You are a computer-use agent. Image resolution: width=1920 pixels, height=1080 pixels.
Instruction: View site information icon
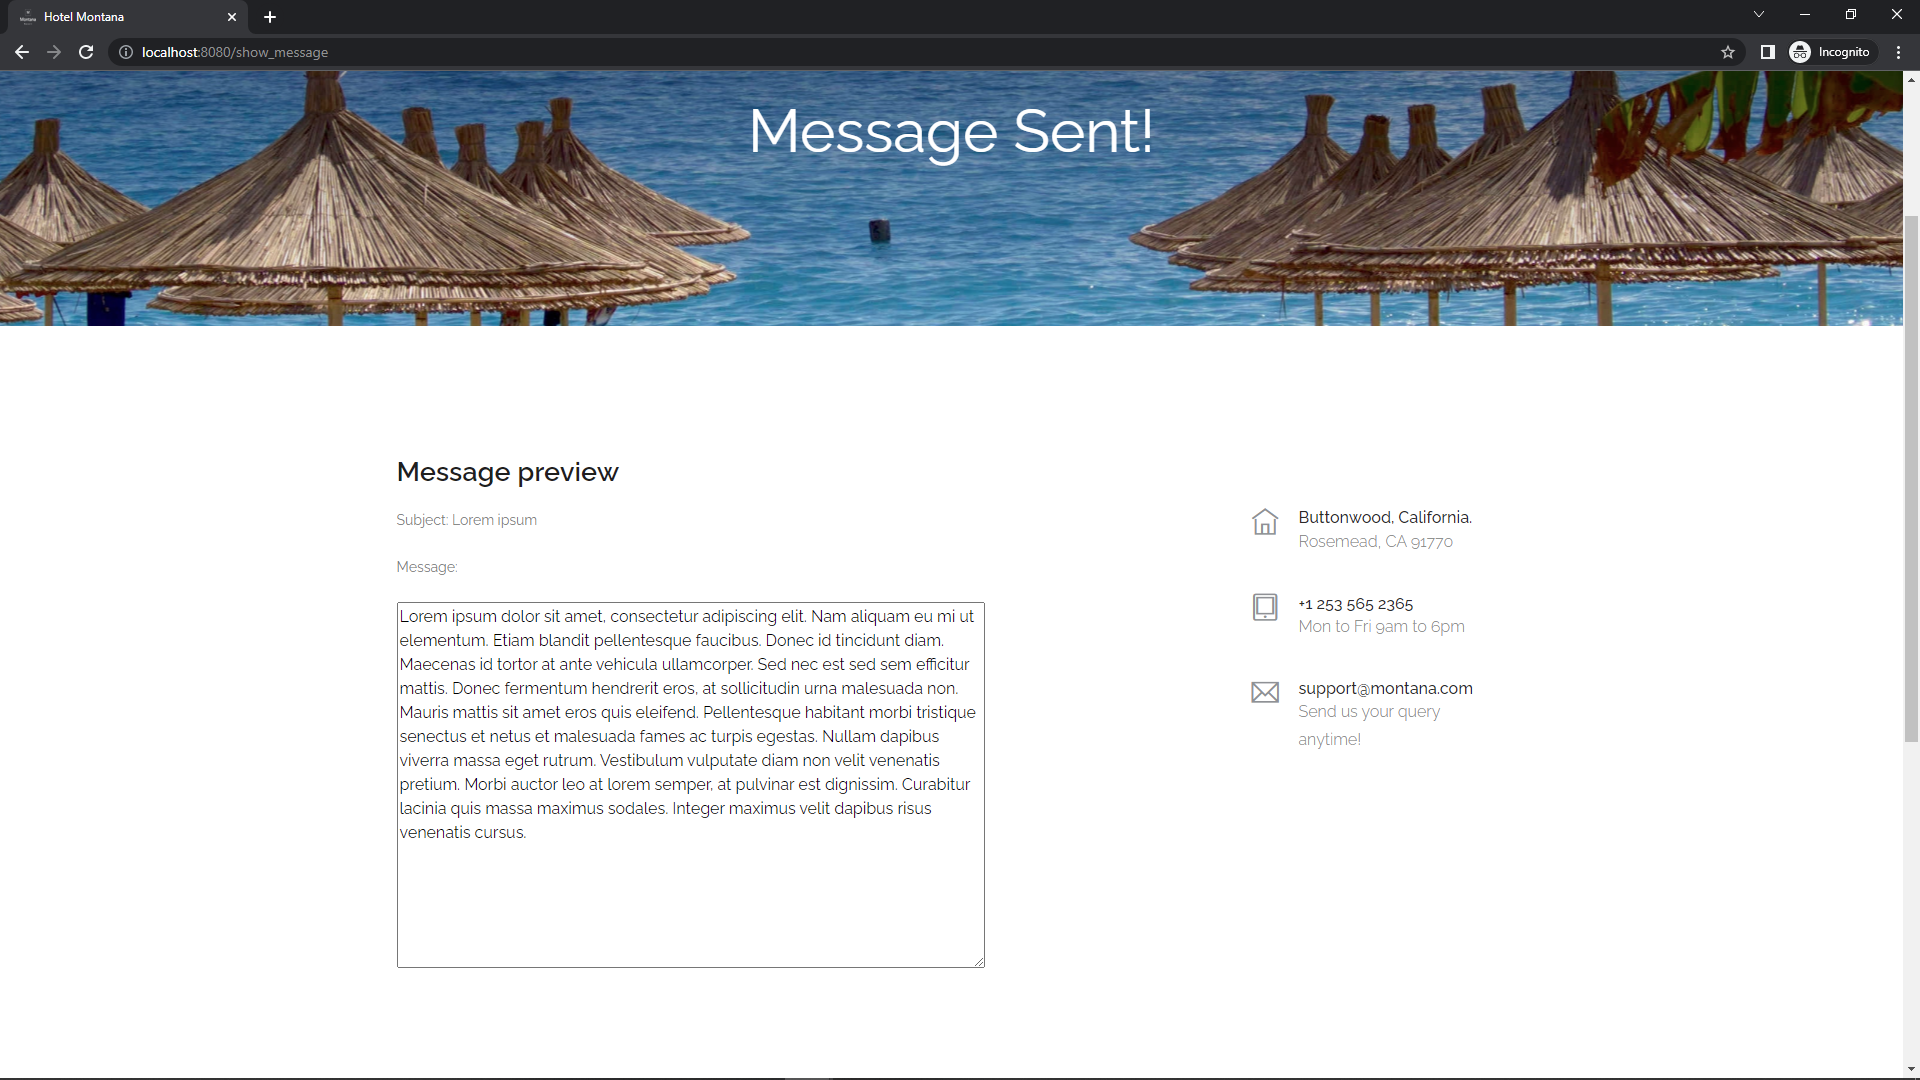click(x=126, y=52)
